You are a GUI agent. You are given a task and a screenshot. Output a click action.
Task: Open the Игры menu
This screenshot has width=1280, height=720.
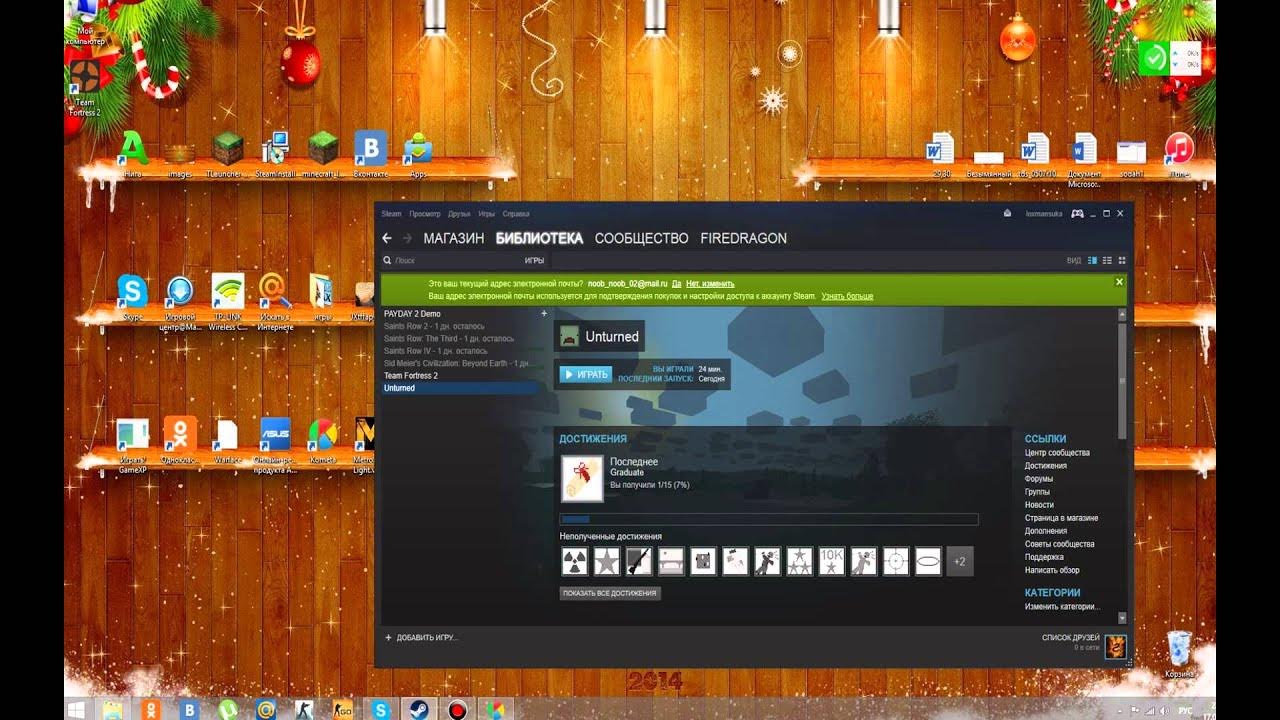[x=486, y=213]
